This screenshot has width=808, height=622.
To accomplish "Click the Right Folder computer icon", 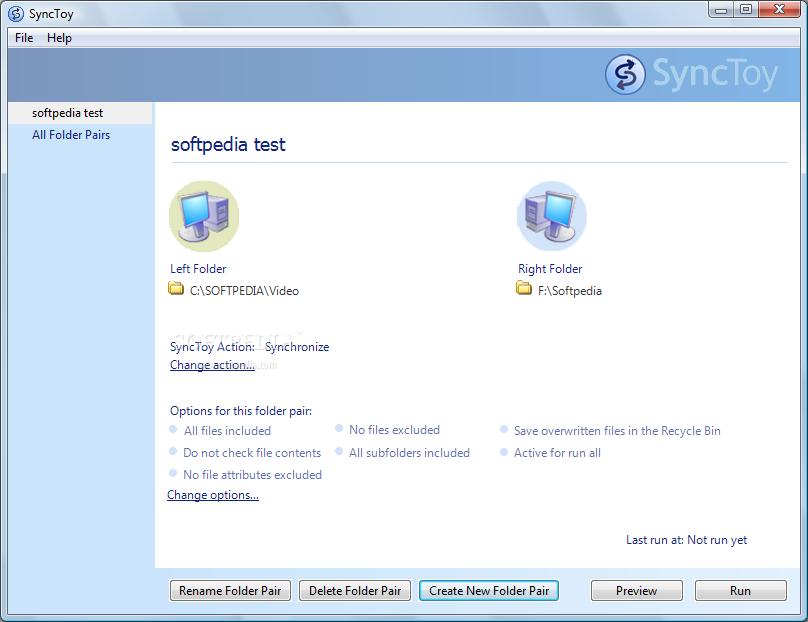I will 552,216.
